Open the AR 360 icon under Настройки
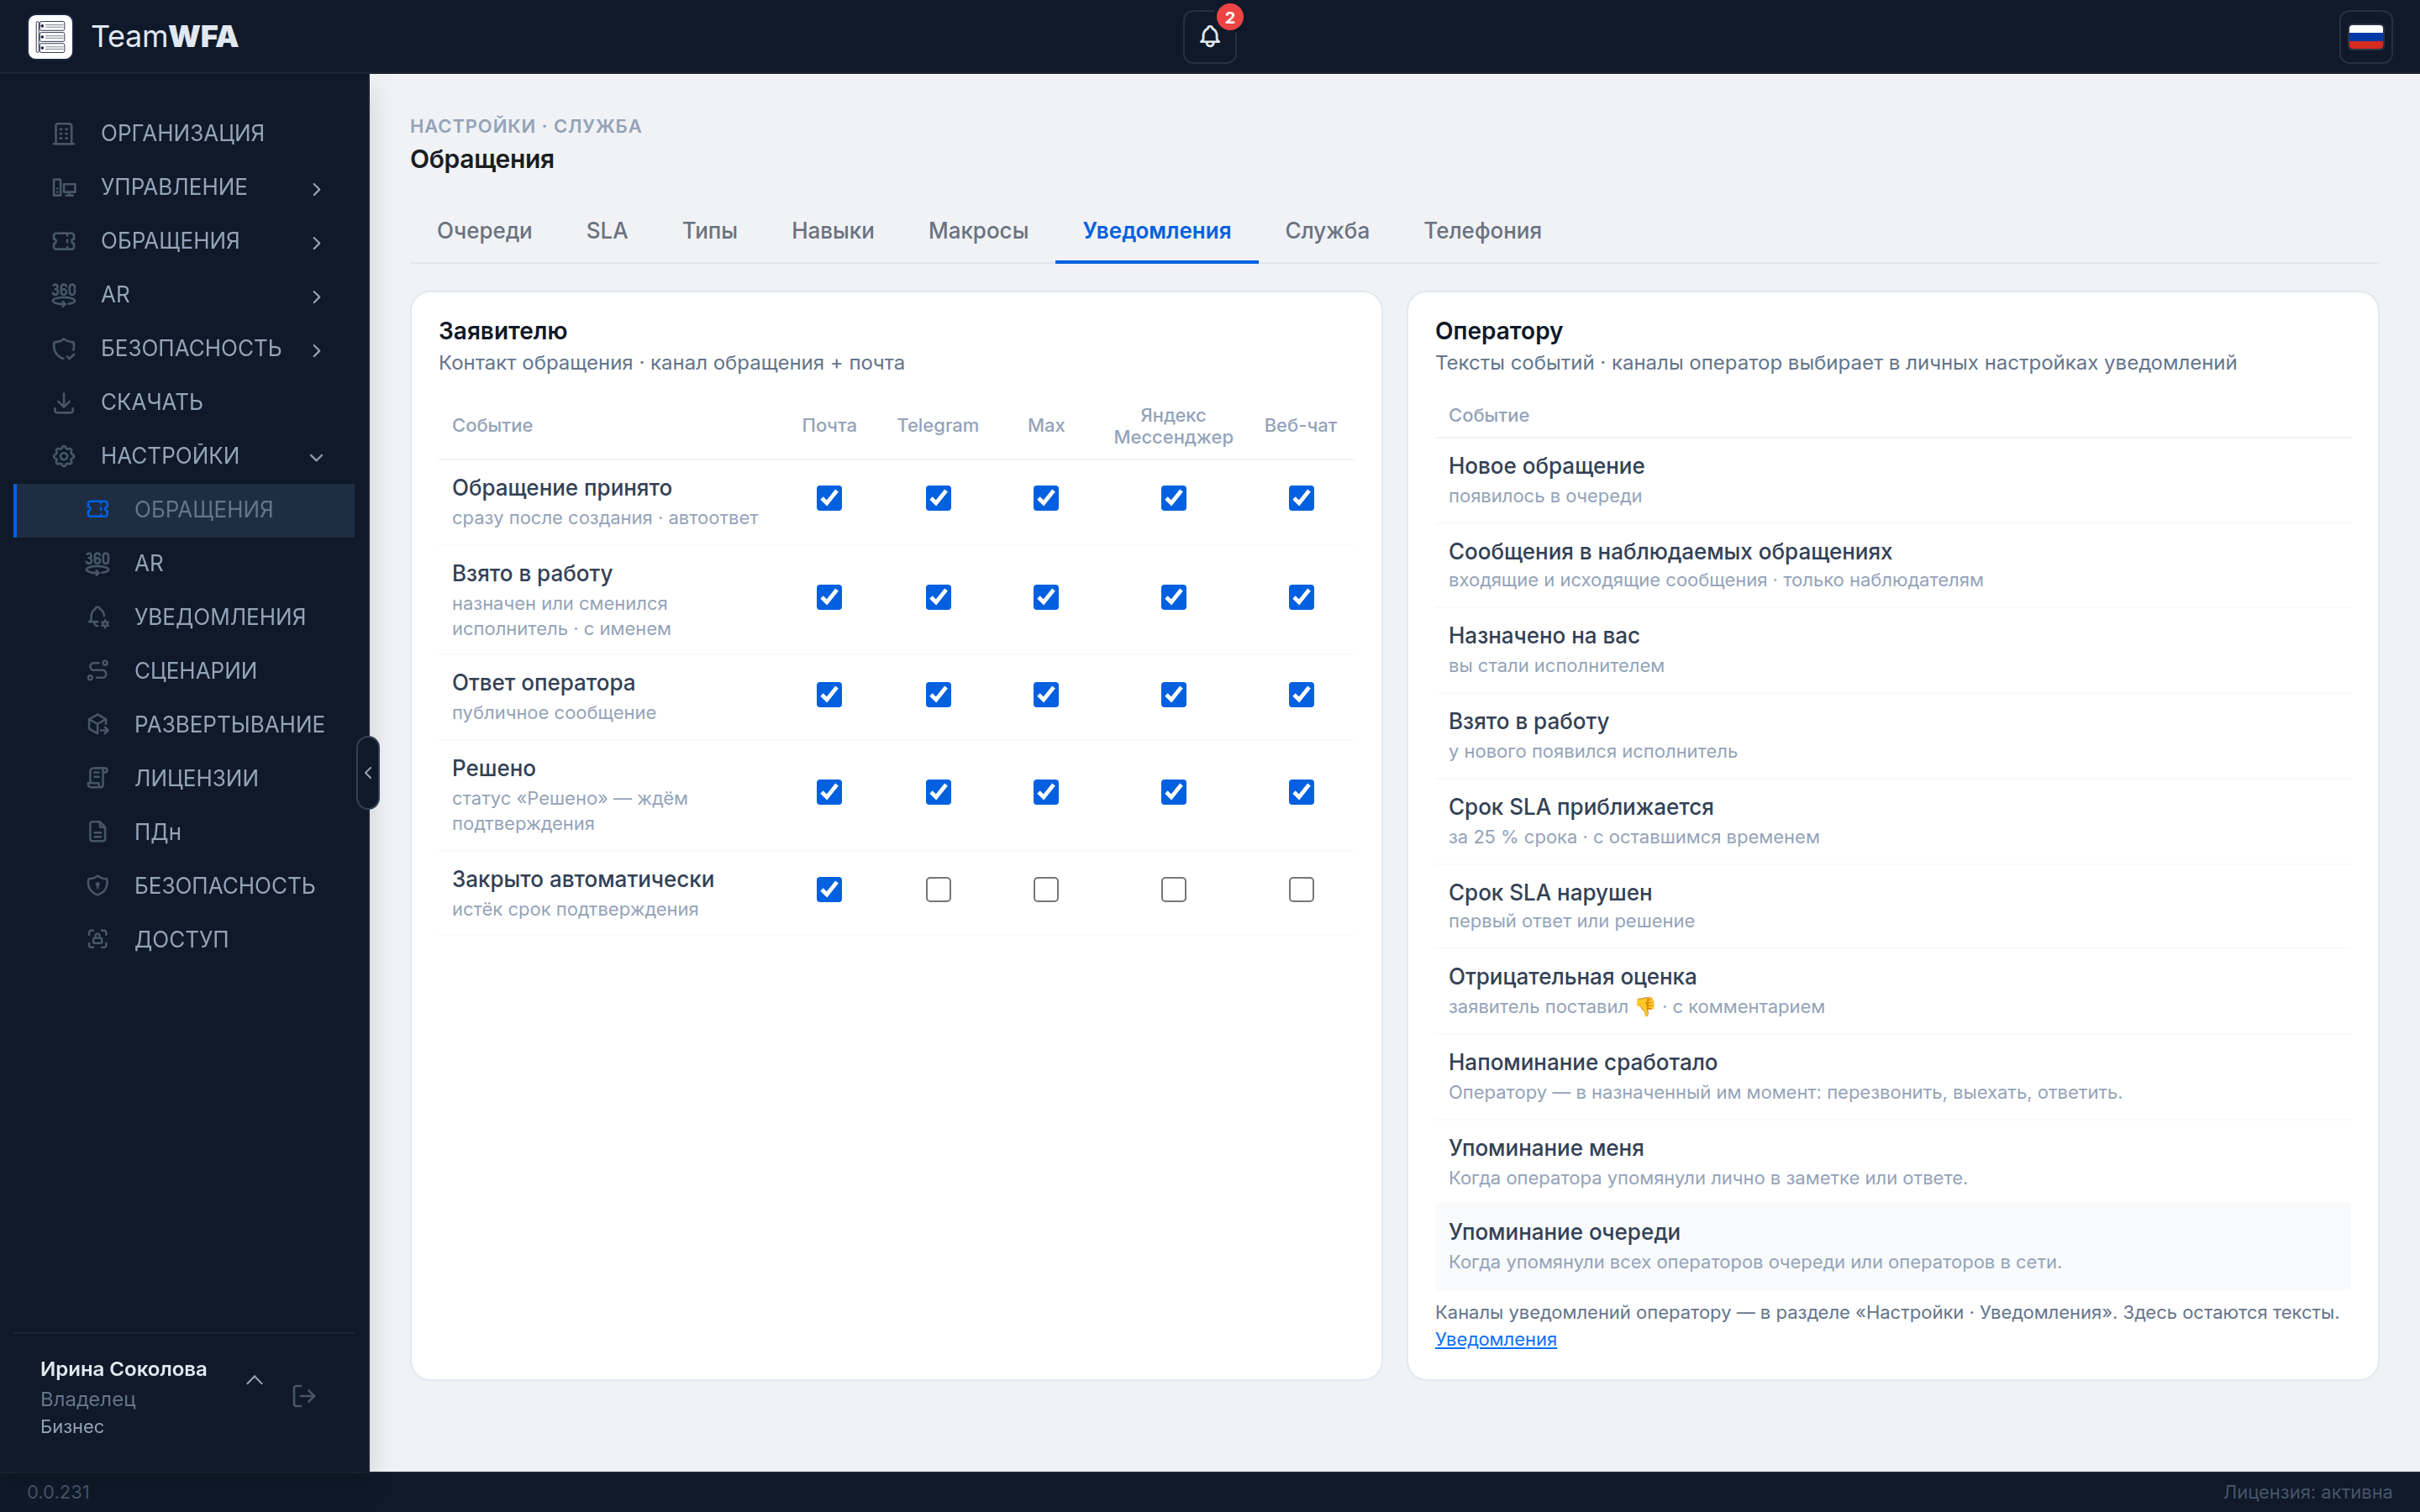Screen dimensions: 2420x1512 (x=98, y=563)
